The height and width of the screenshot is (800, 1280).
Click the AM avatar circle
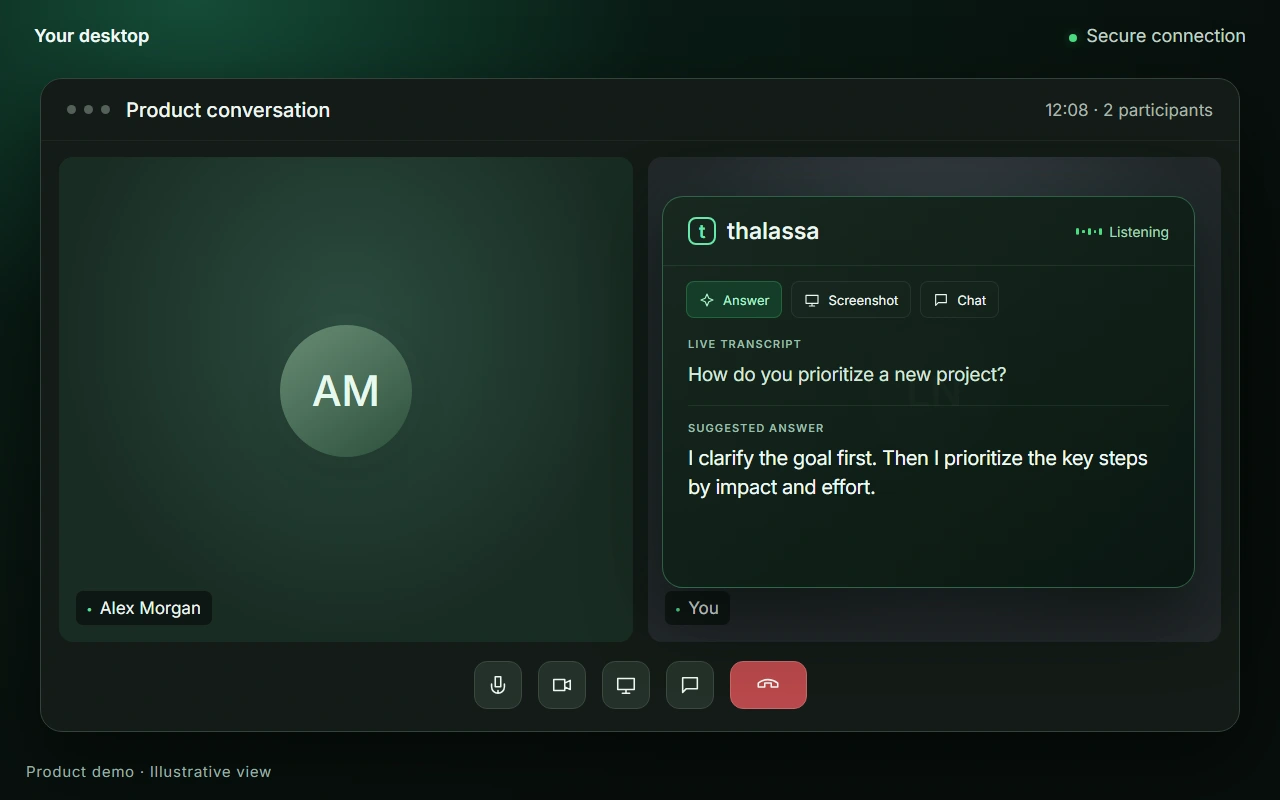point(346,391)
